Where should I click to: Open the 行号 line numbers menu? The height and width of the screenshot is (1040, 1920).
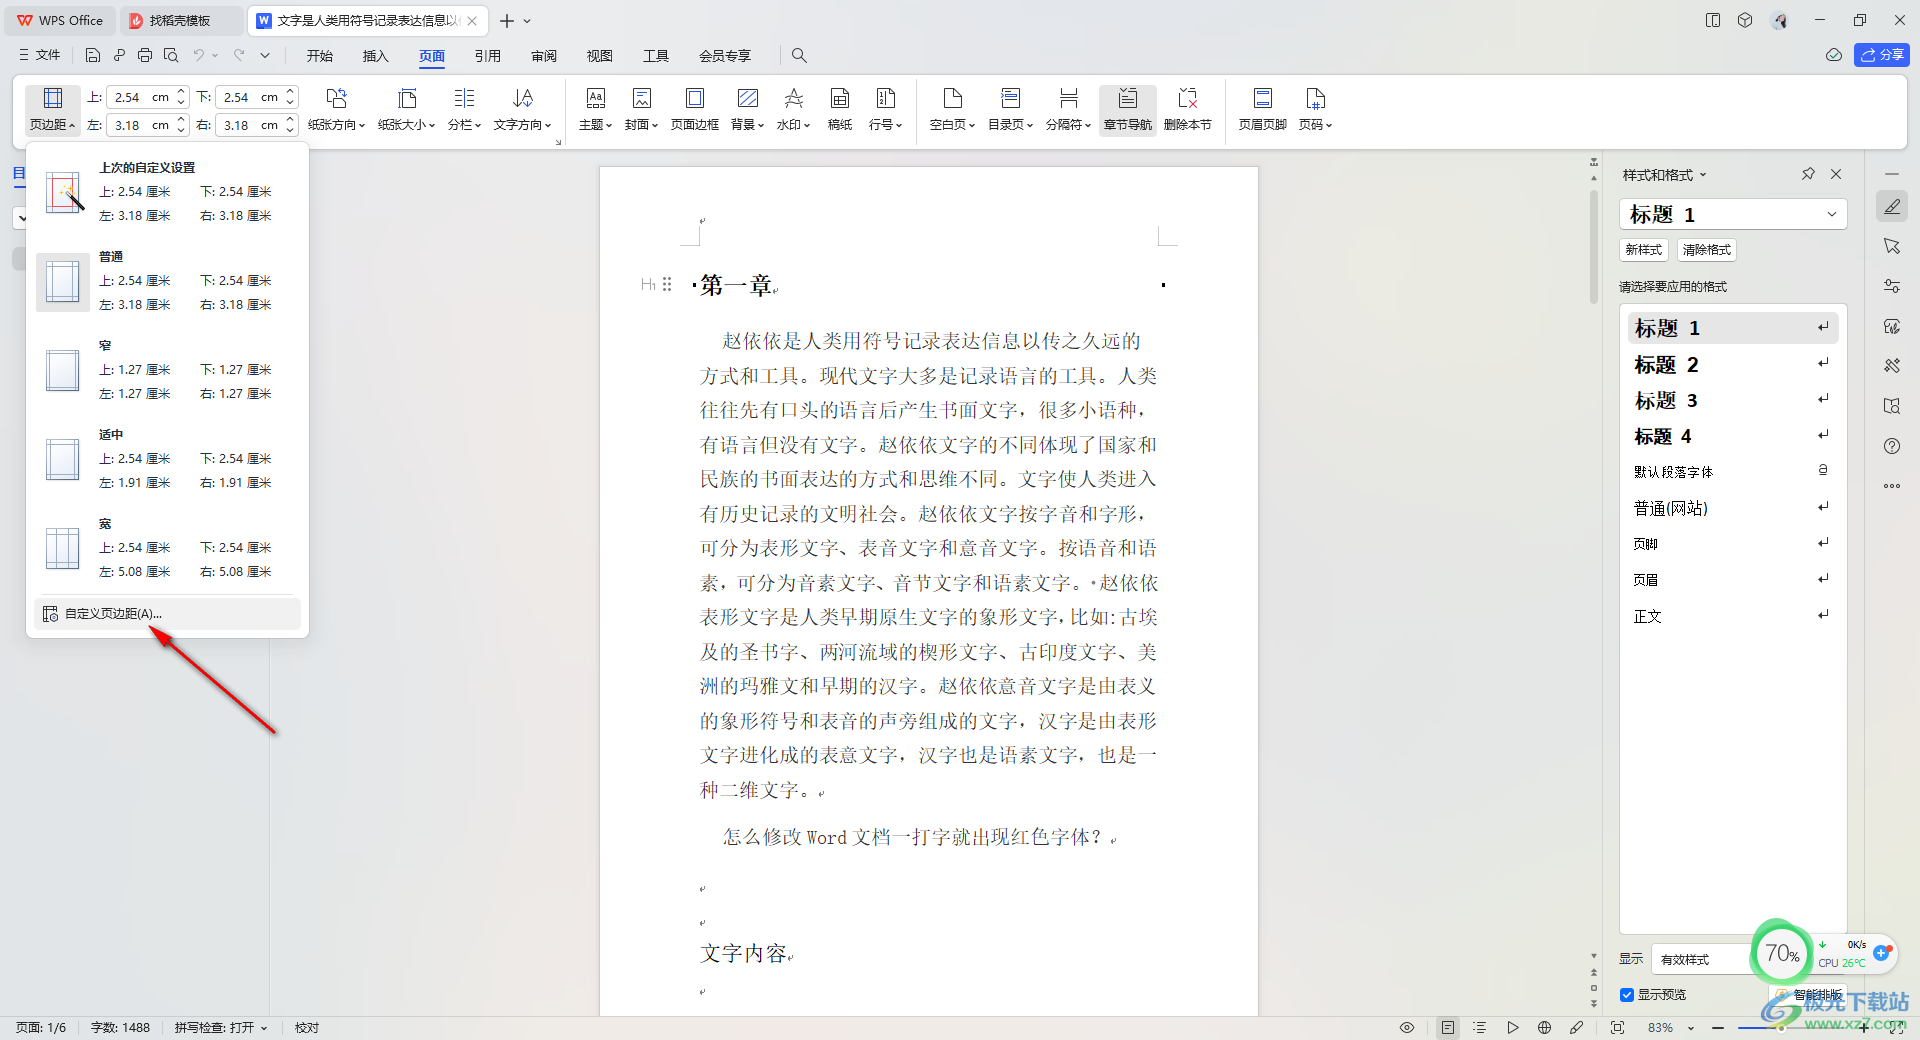(x=885, y=109)
